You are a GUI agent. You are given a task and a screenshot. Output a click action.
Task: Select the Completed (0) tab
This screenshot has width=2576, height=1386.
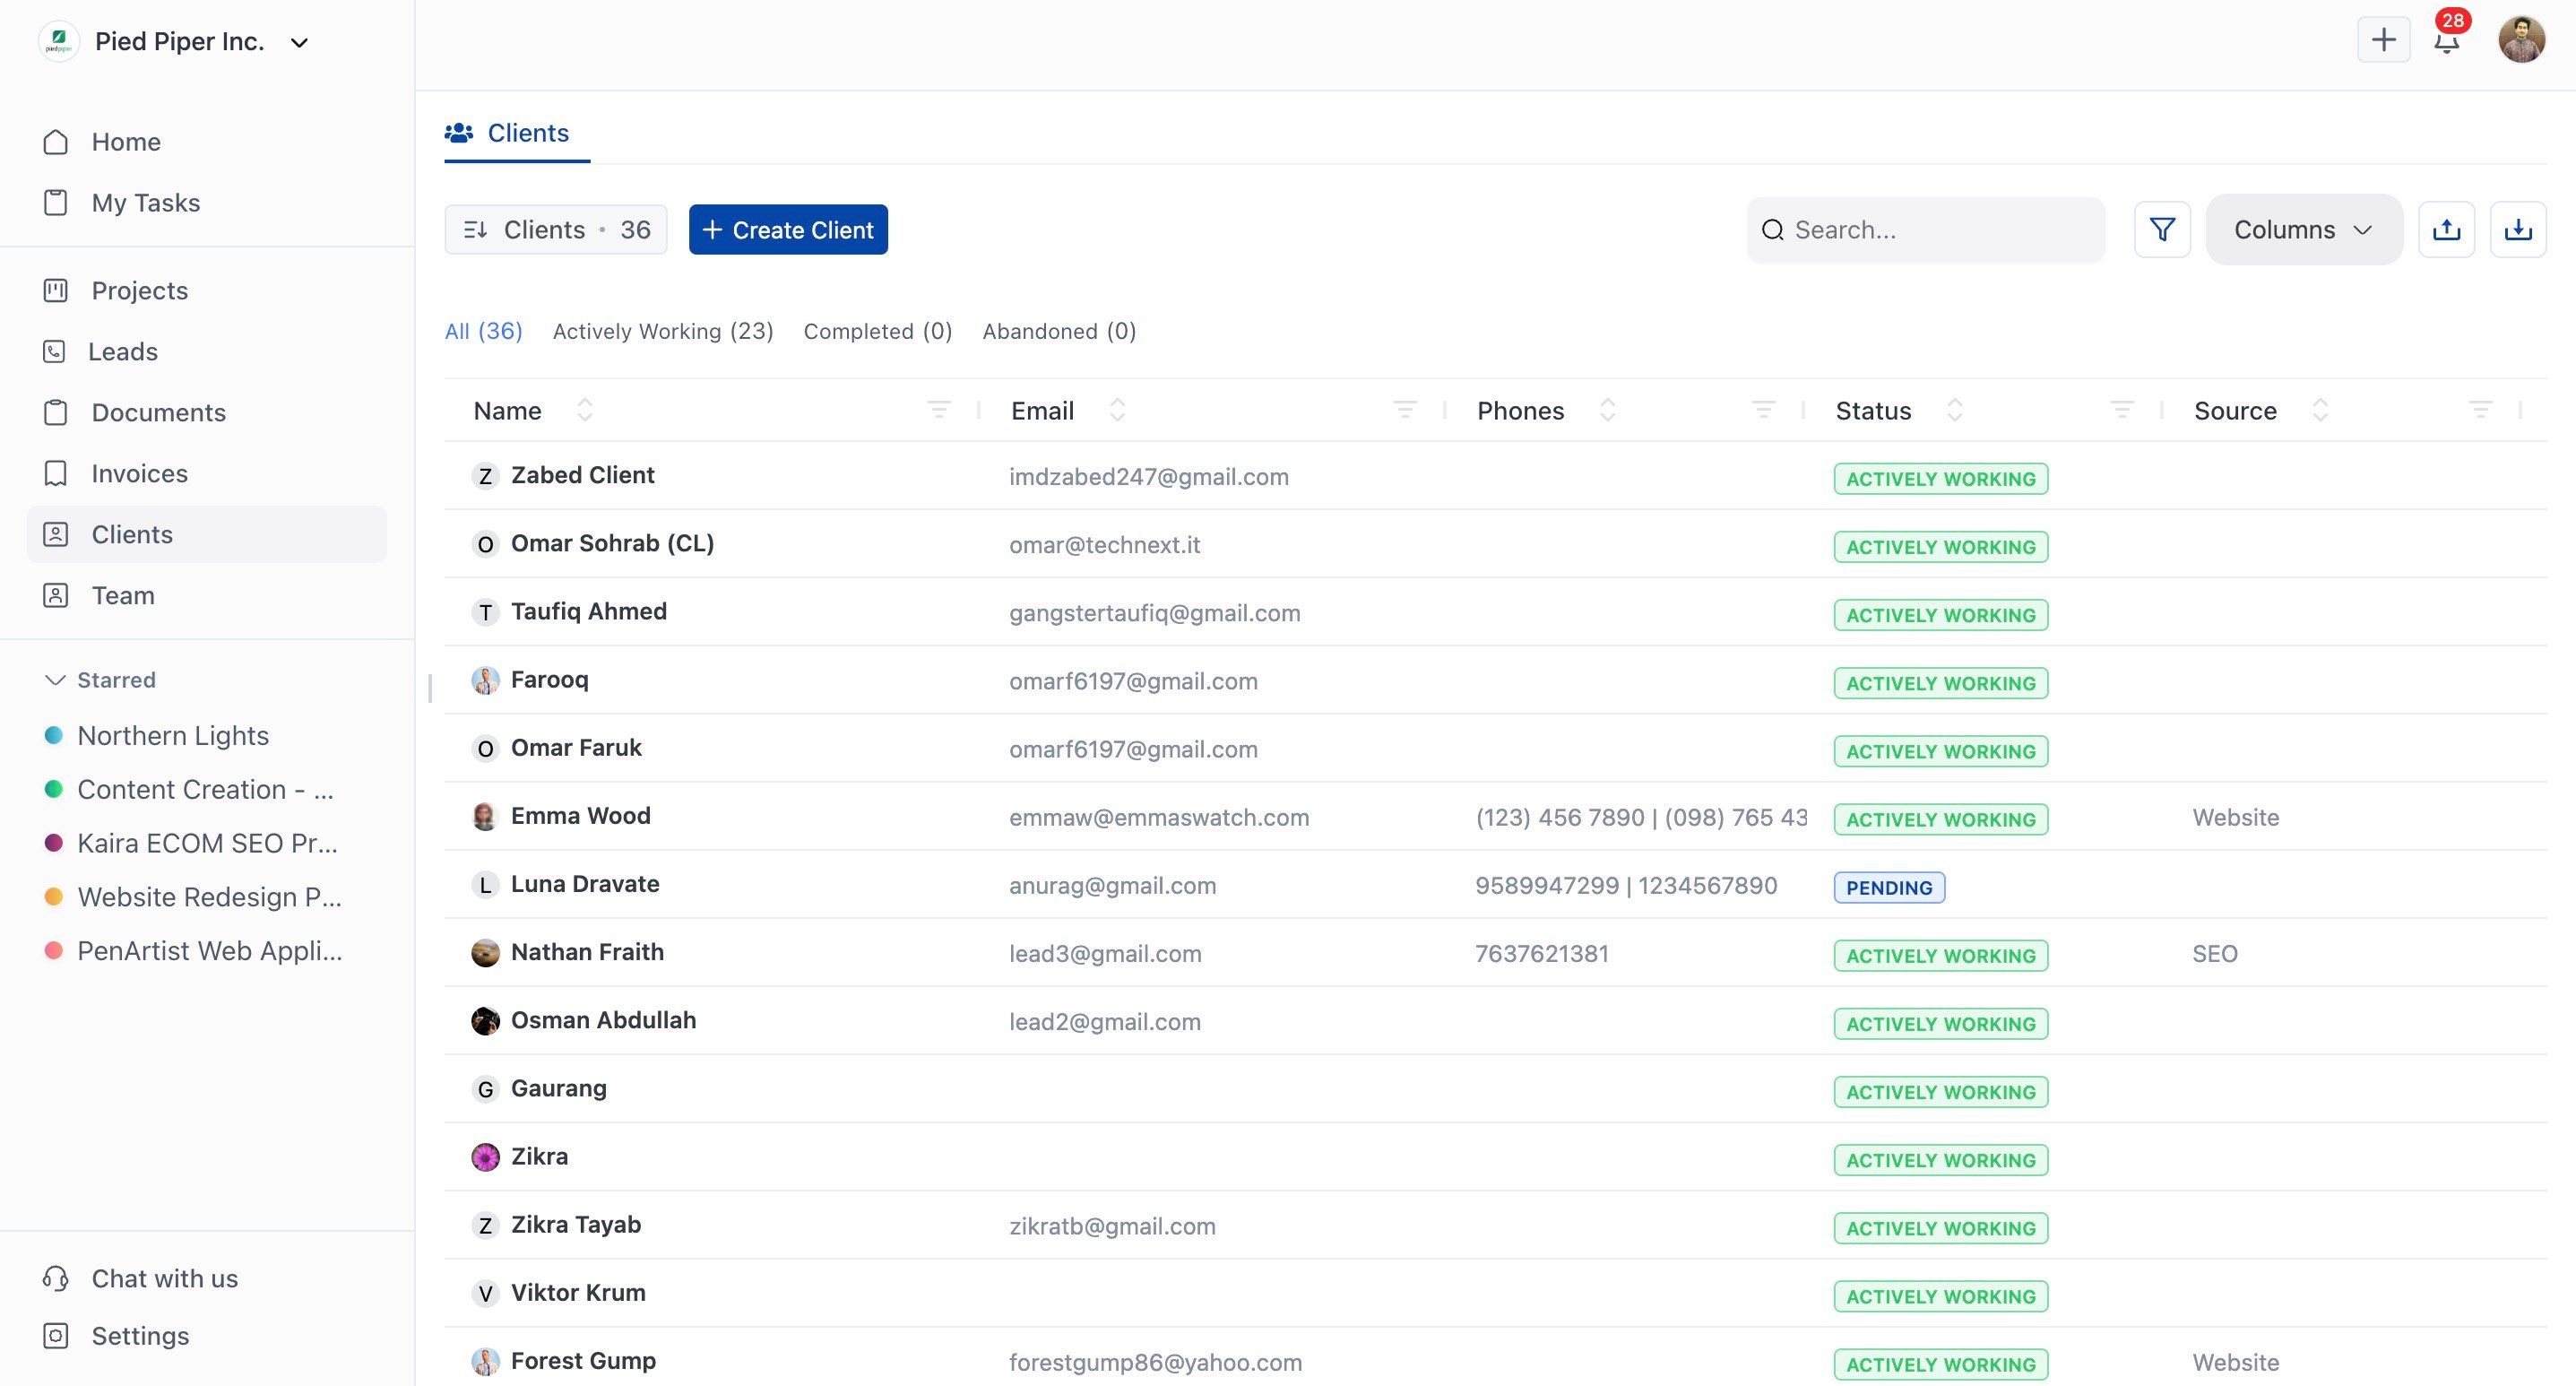pos(877,331)
